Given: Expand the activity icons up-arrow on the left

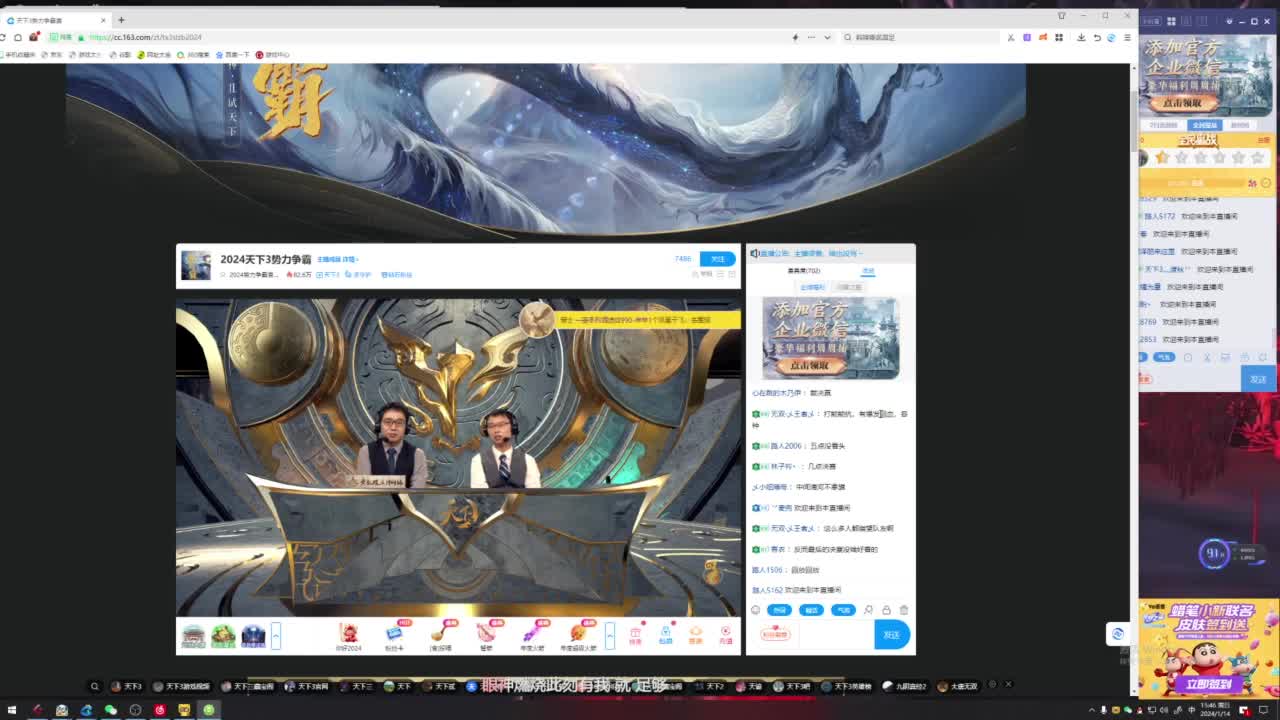Looking at the screenshot, I should tap(276, 634).
